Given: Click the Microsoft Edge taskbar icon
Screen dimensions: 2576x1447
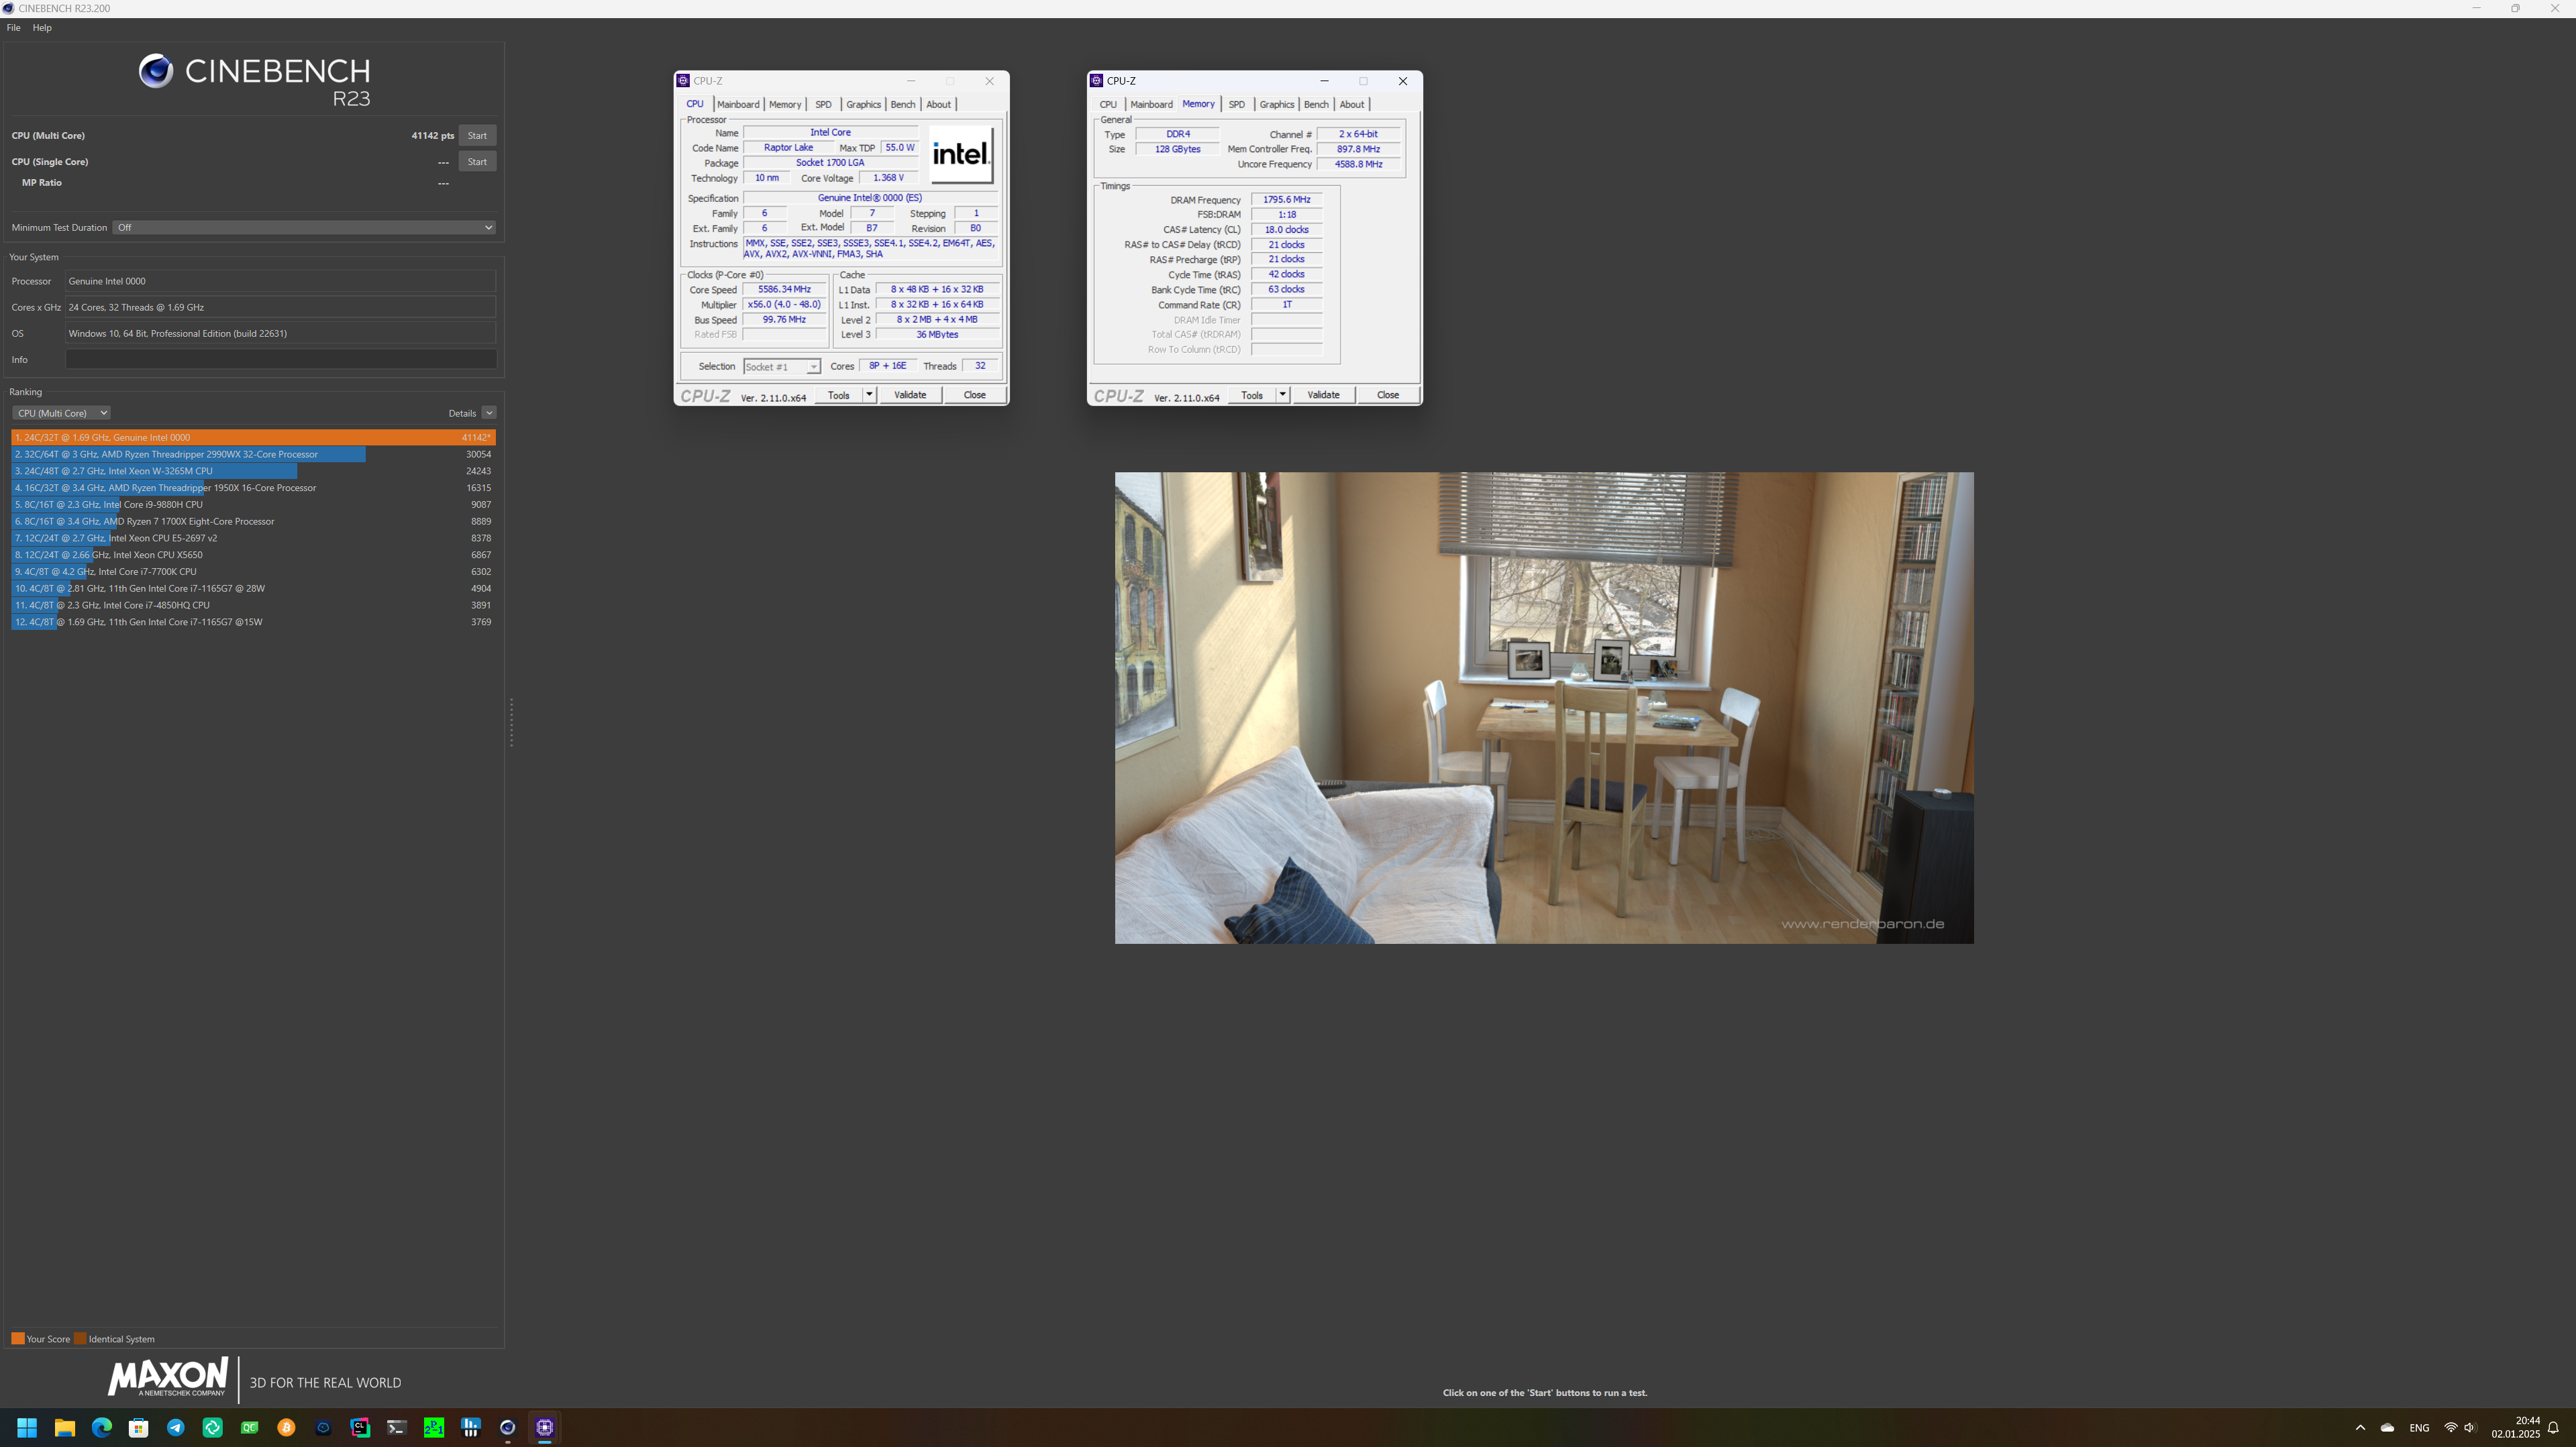Looking at the screenshot, I should (x=102, y=1427).
